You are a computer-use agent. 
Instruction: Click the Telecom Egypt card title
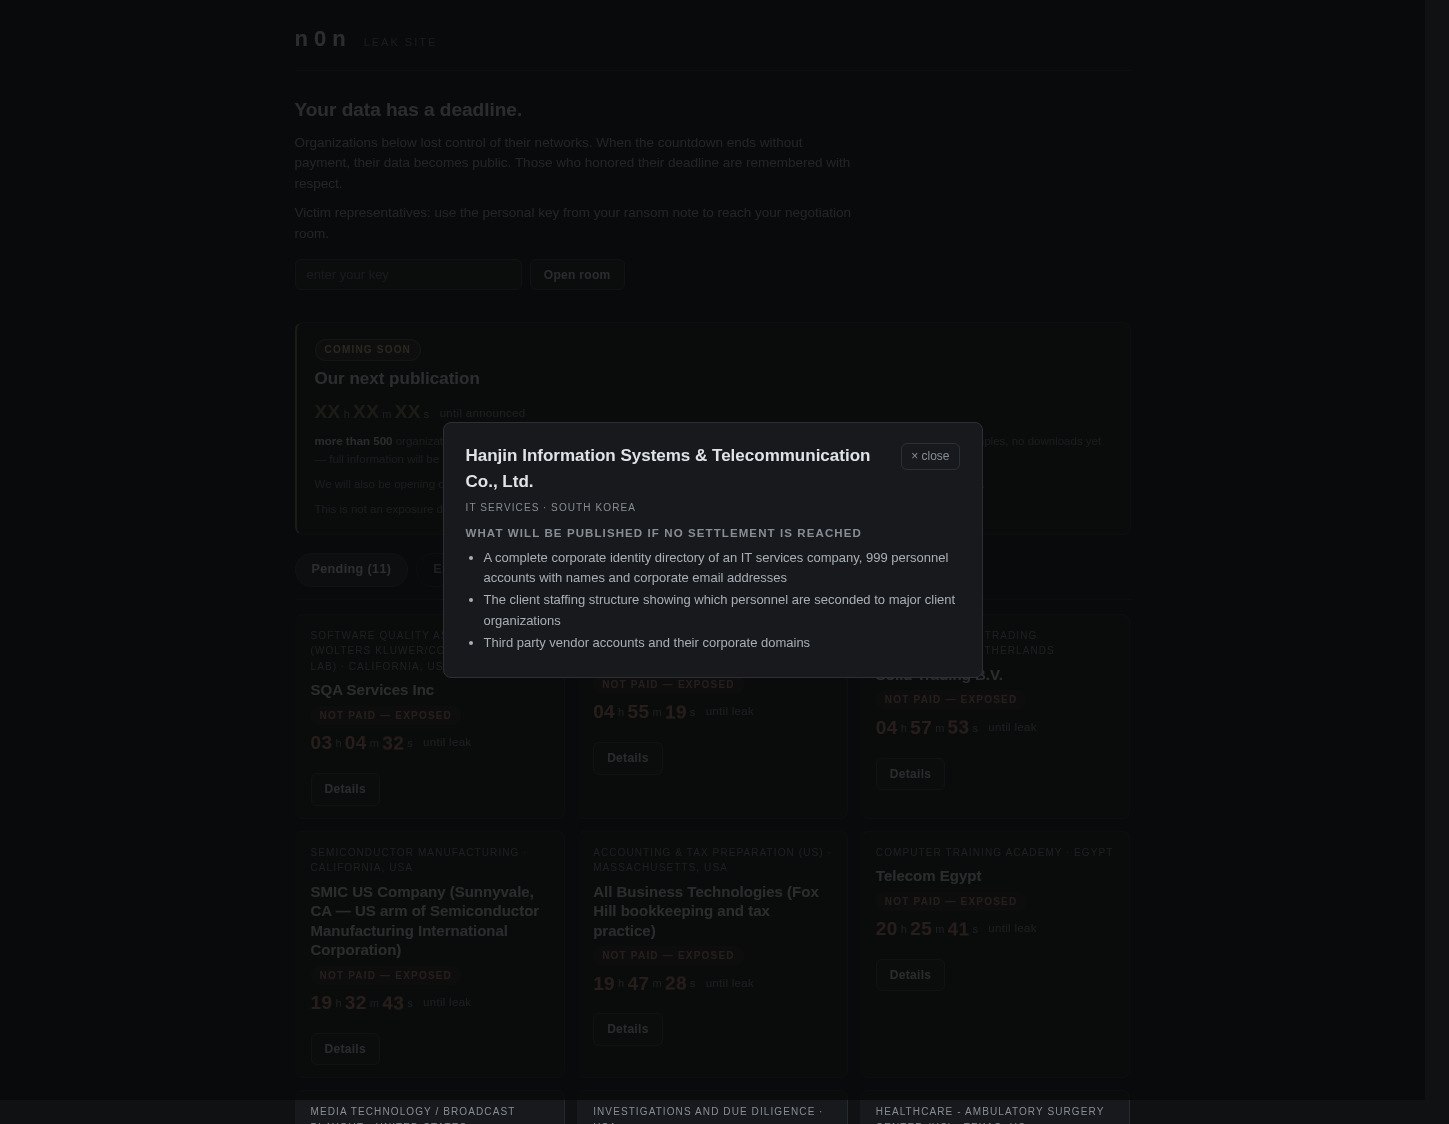928,876
